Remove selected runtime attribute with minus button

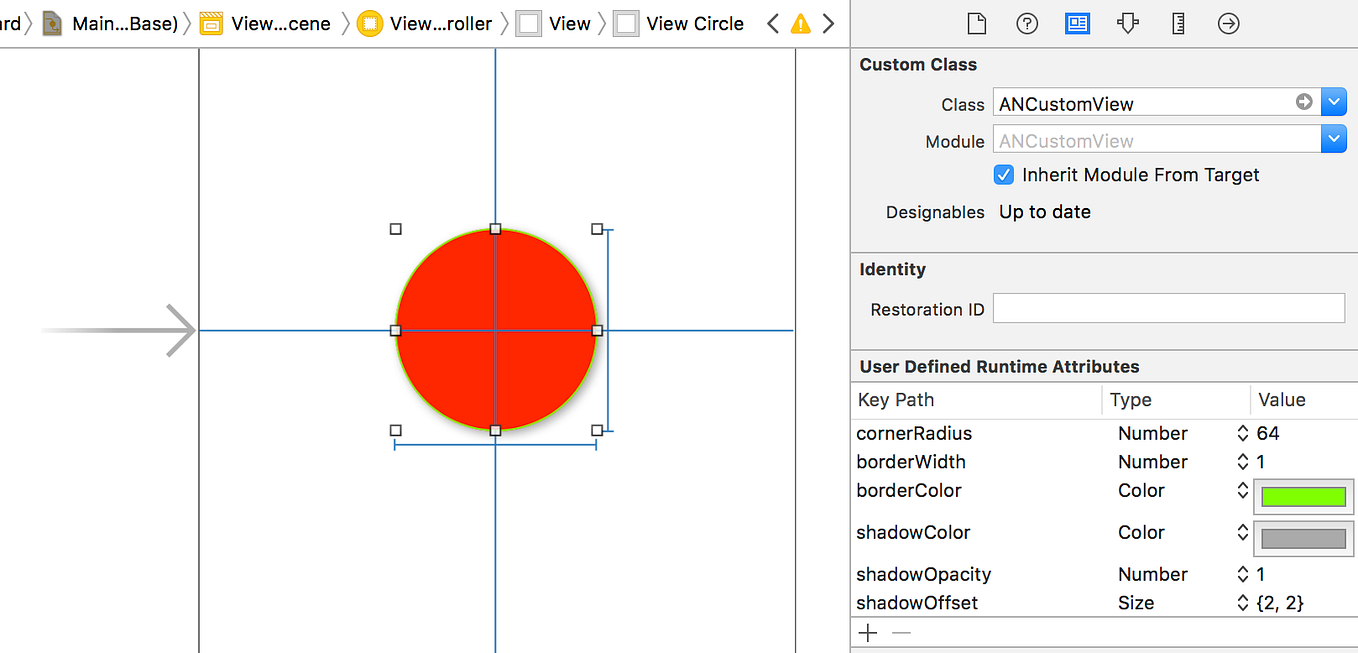pos(900,632)
